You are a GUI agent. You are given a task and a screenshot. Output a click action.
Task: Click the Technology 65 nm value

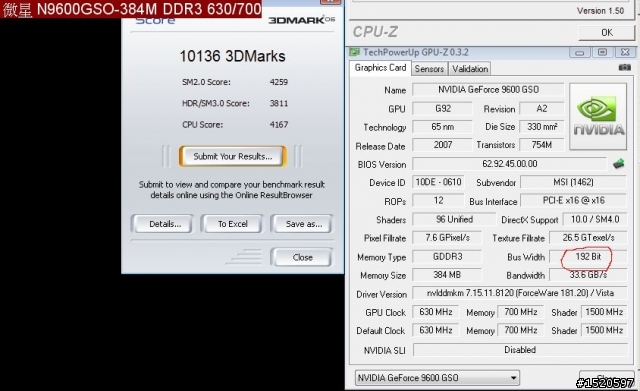click(442, 127)
